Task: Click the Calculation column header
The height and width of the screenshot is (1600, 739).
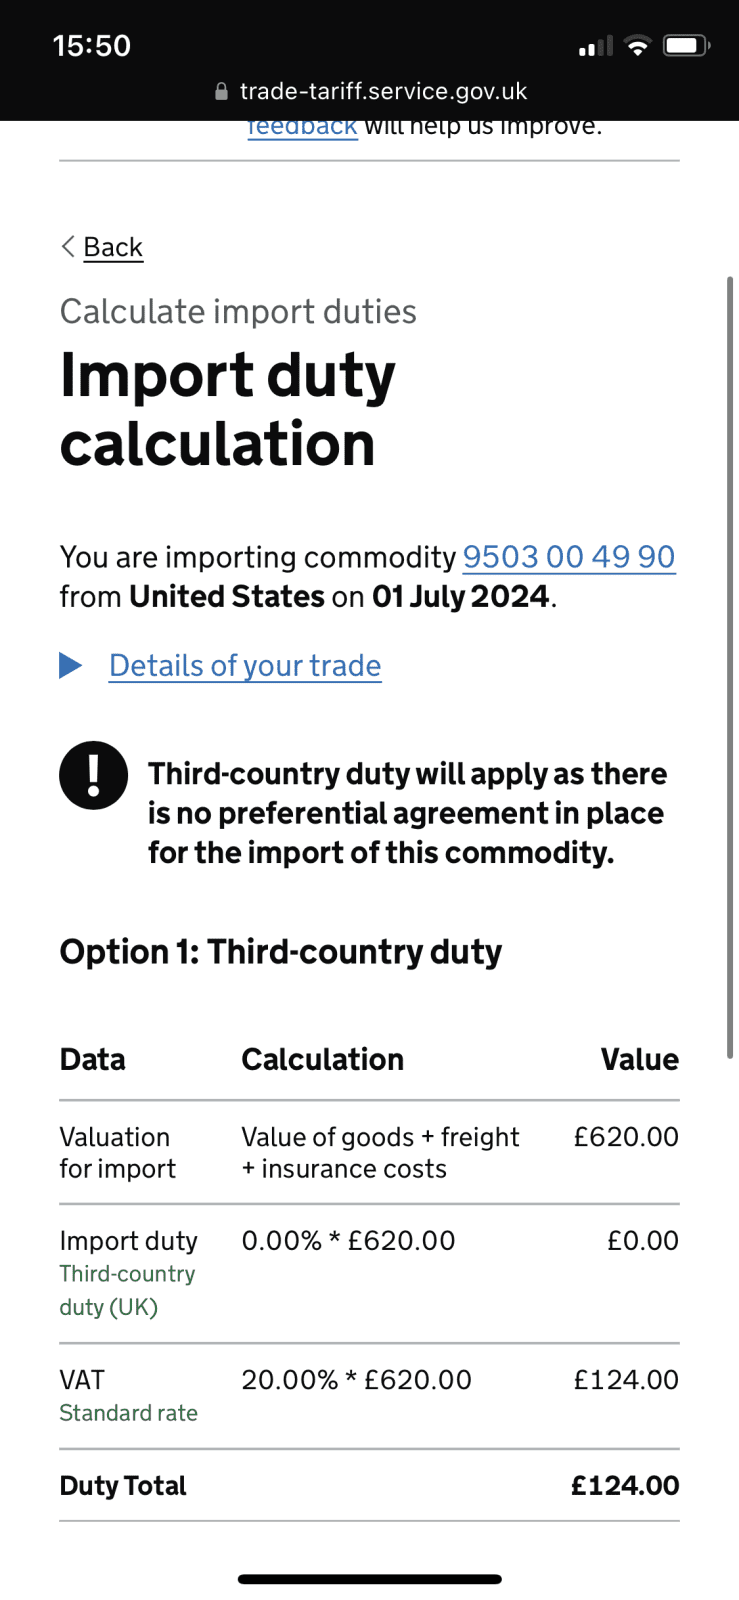Action: click(323, 1060)
